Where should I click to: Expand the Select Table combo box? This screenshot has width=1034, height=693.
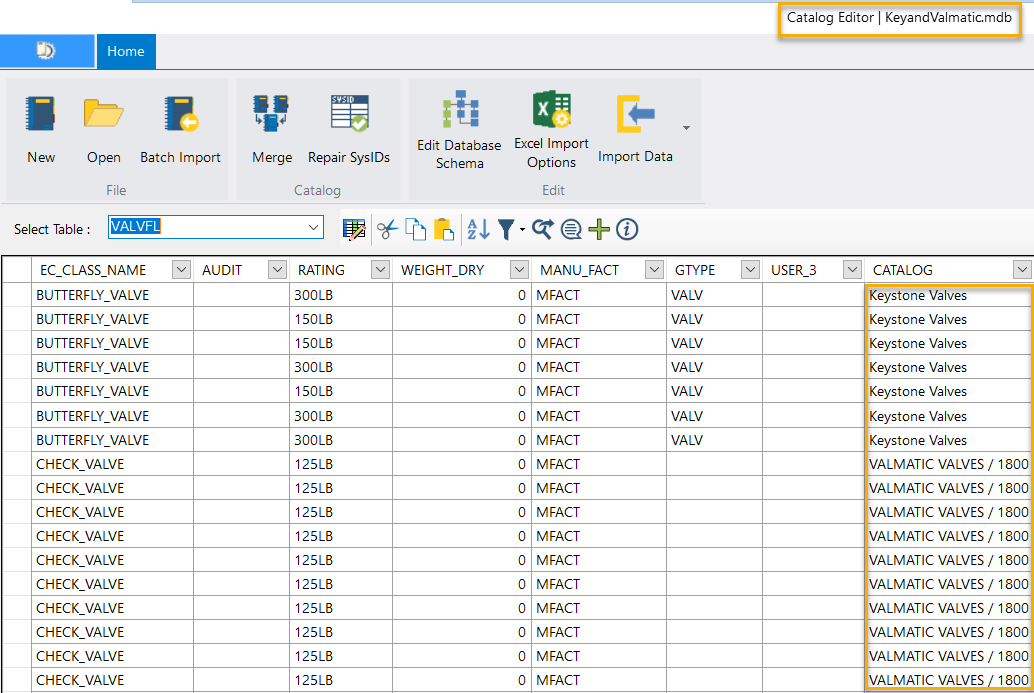(314, 228)
